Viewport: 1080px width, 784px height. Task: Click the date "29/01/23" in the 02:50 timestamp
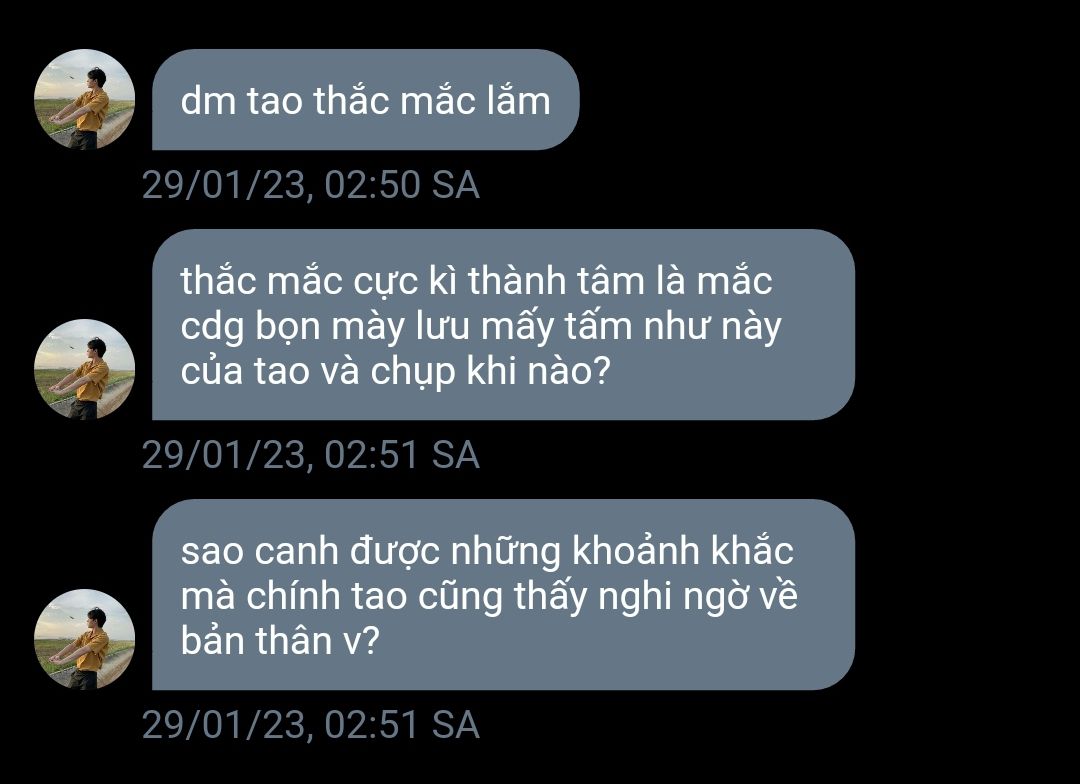pyautogui.click(x=225, y=185)
